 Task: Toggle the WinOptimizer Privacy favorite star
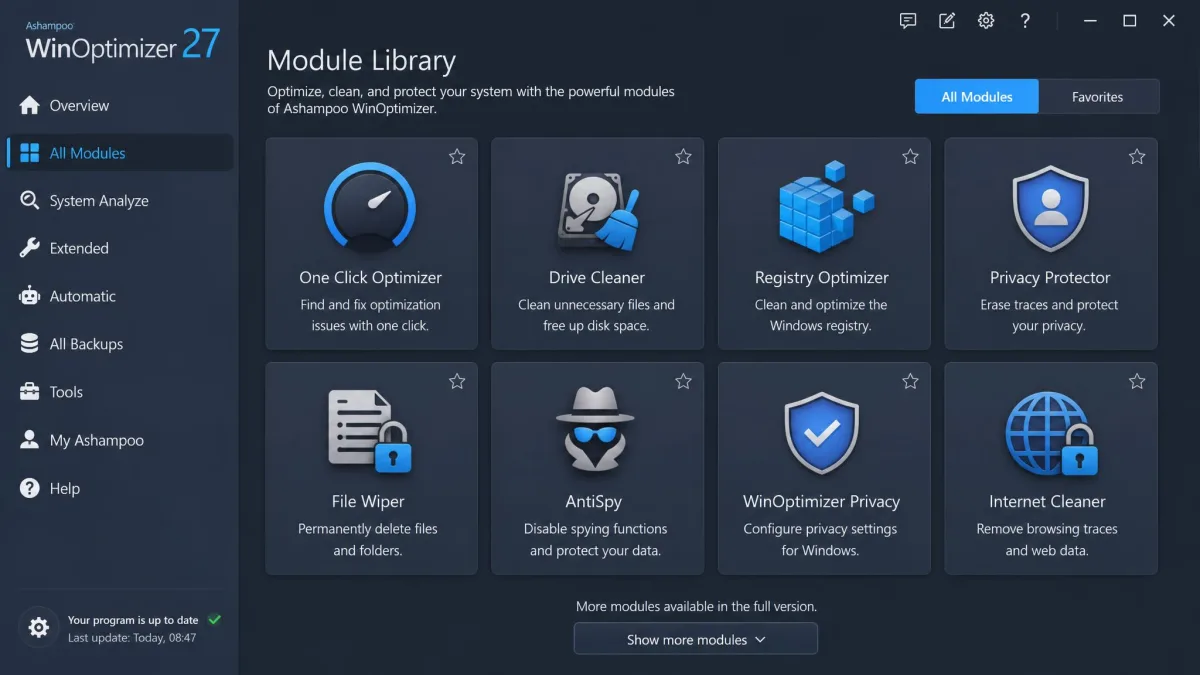910,381
